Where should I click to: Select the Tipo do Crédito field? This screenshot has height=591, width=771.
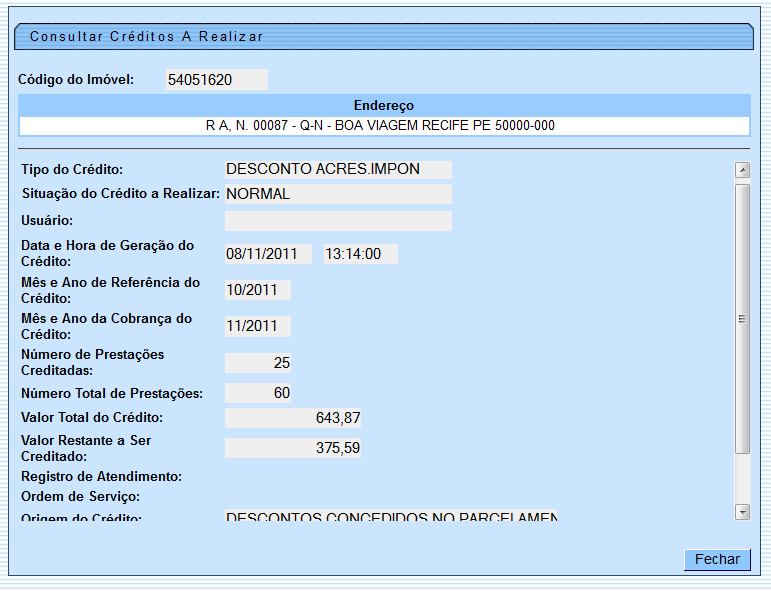tap(338, 170)
